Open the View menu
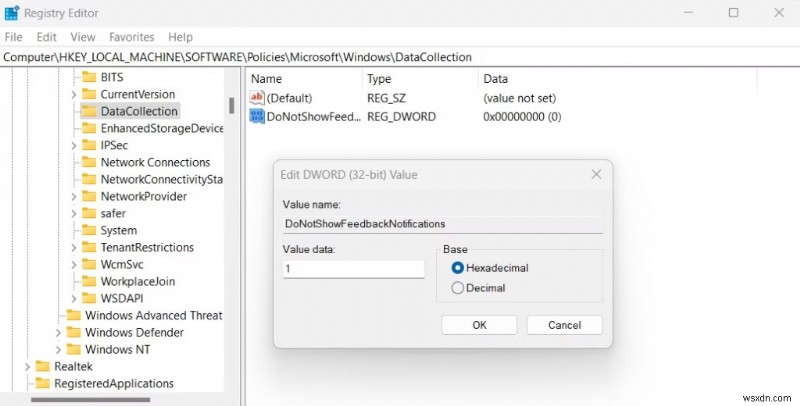 [x=83, y=37]
